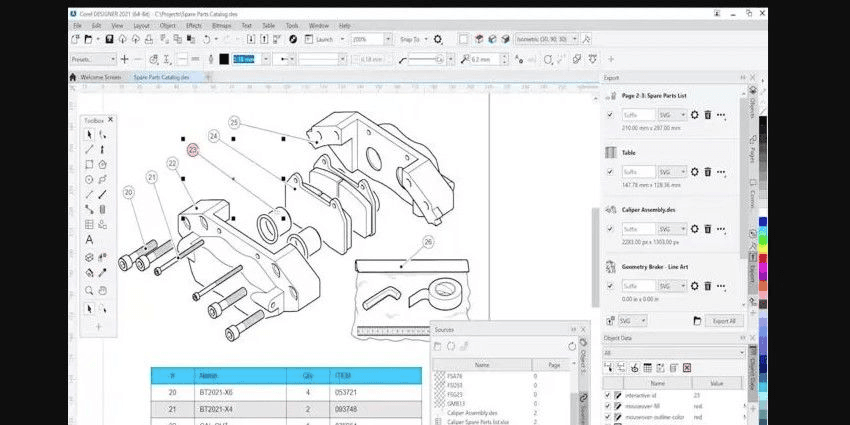Screen dimensions: 850x425
Task: Open settings gear for Caliper Assembly.des export
Action: [x=694, y=229]
